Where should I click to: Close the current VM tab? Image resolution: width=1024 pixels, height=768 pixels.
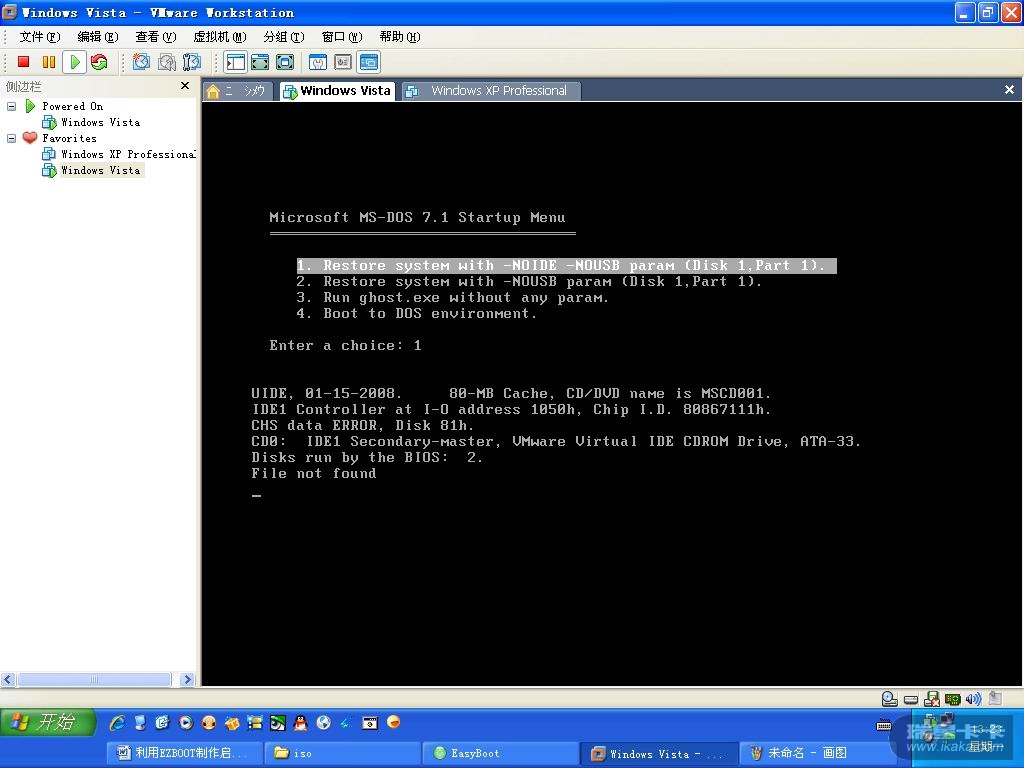point(1009,89)
